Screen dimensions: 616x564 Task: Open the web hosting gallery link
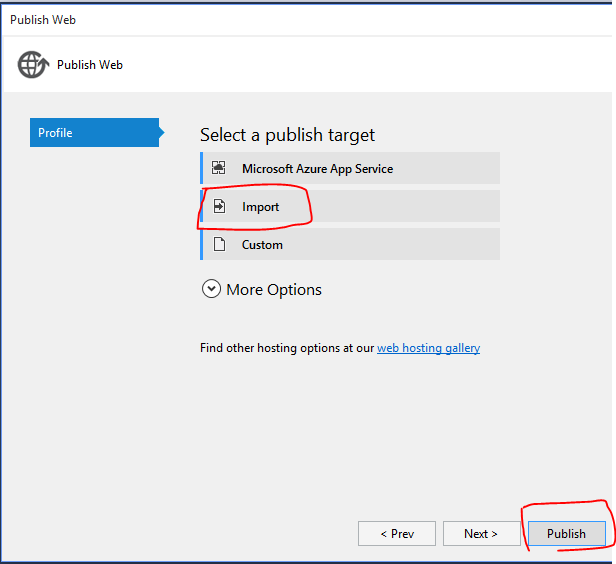(428, 348)
